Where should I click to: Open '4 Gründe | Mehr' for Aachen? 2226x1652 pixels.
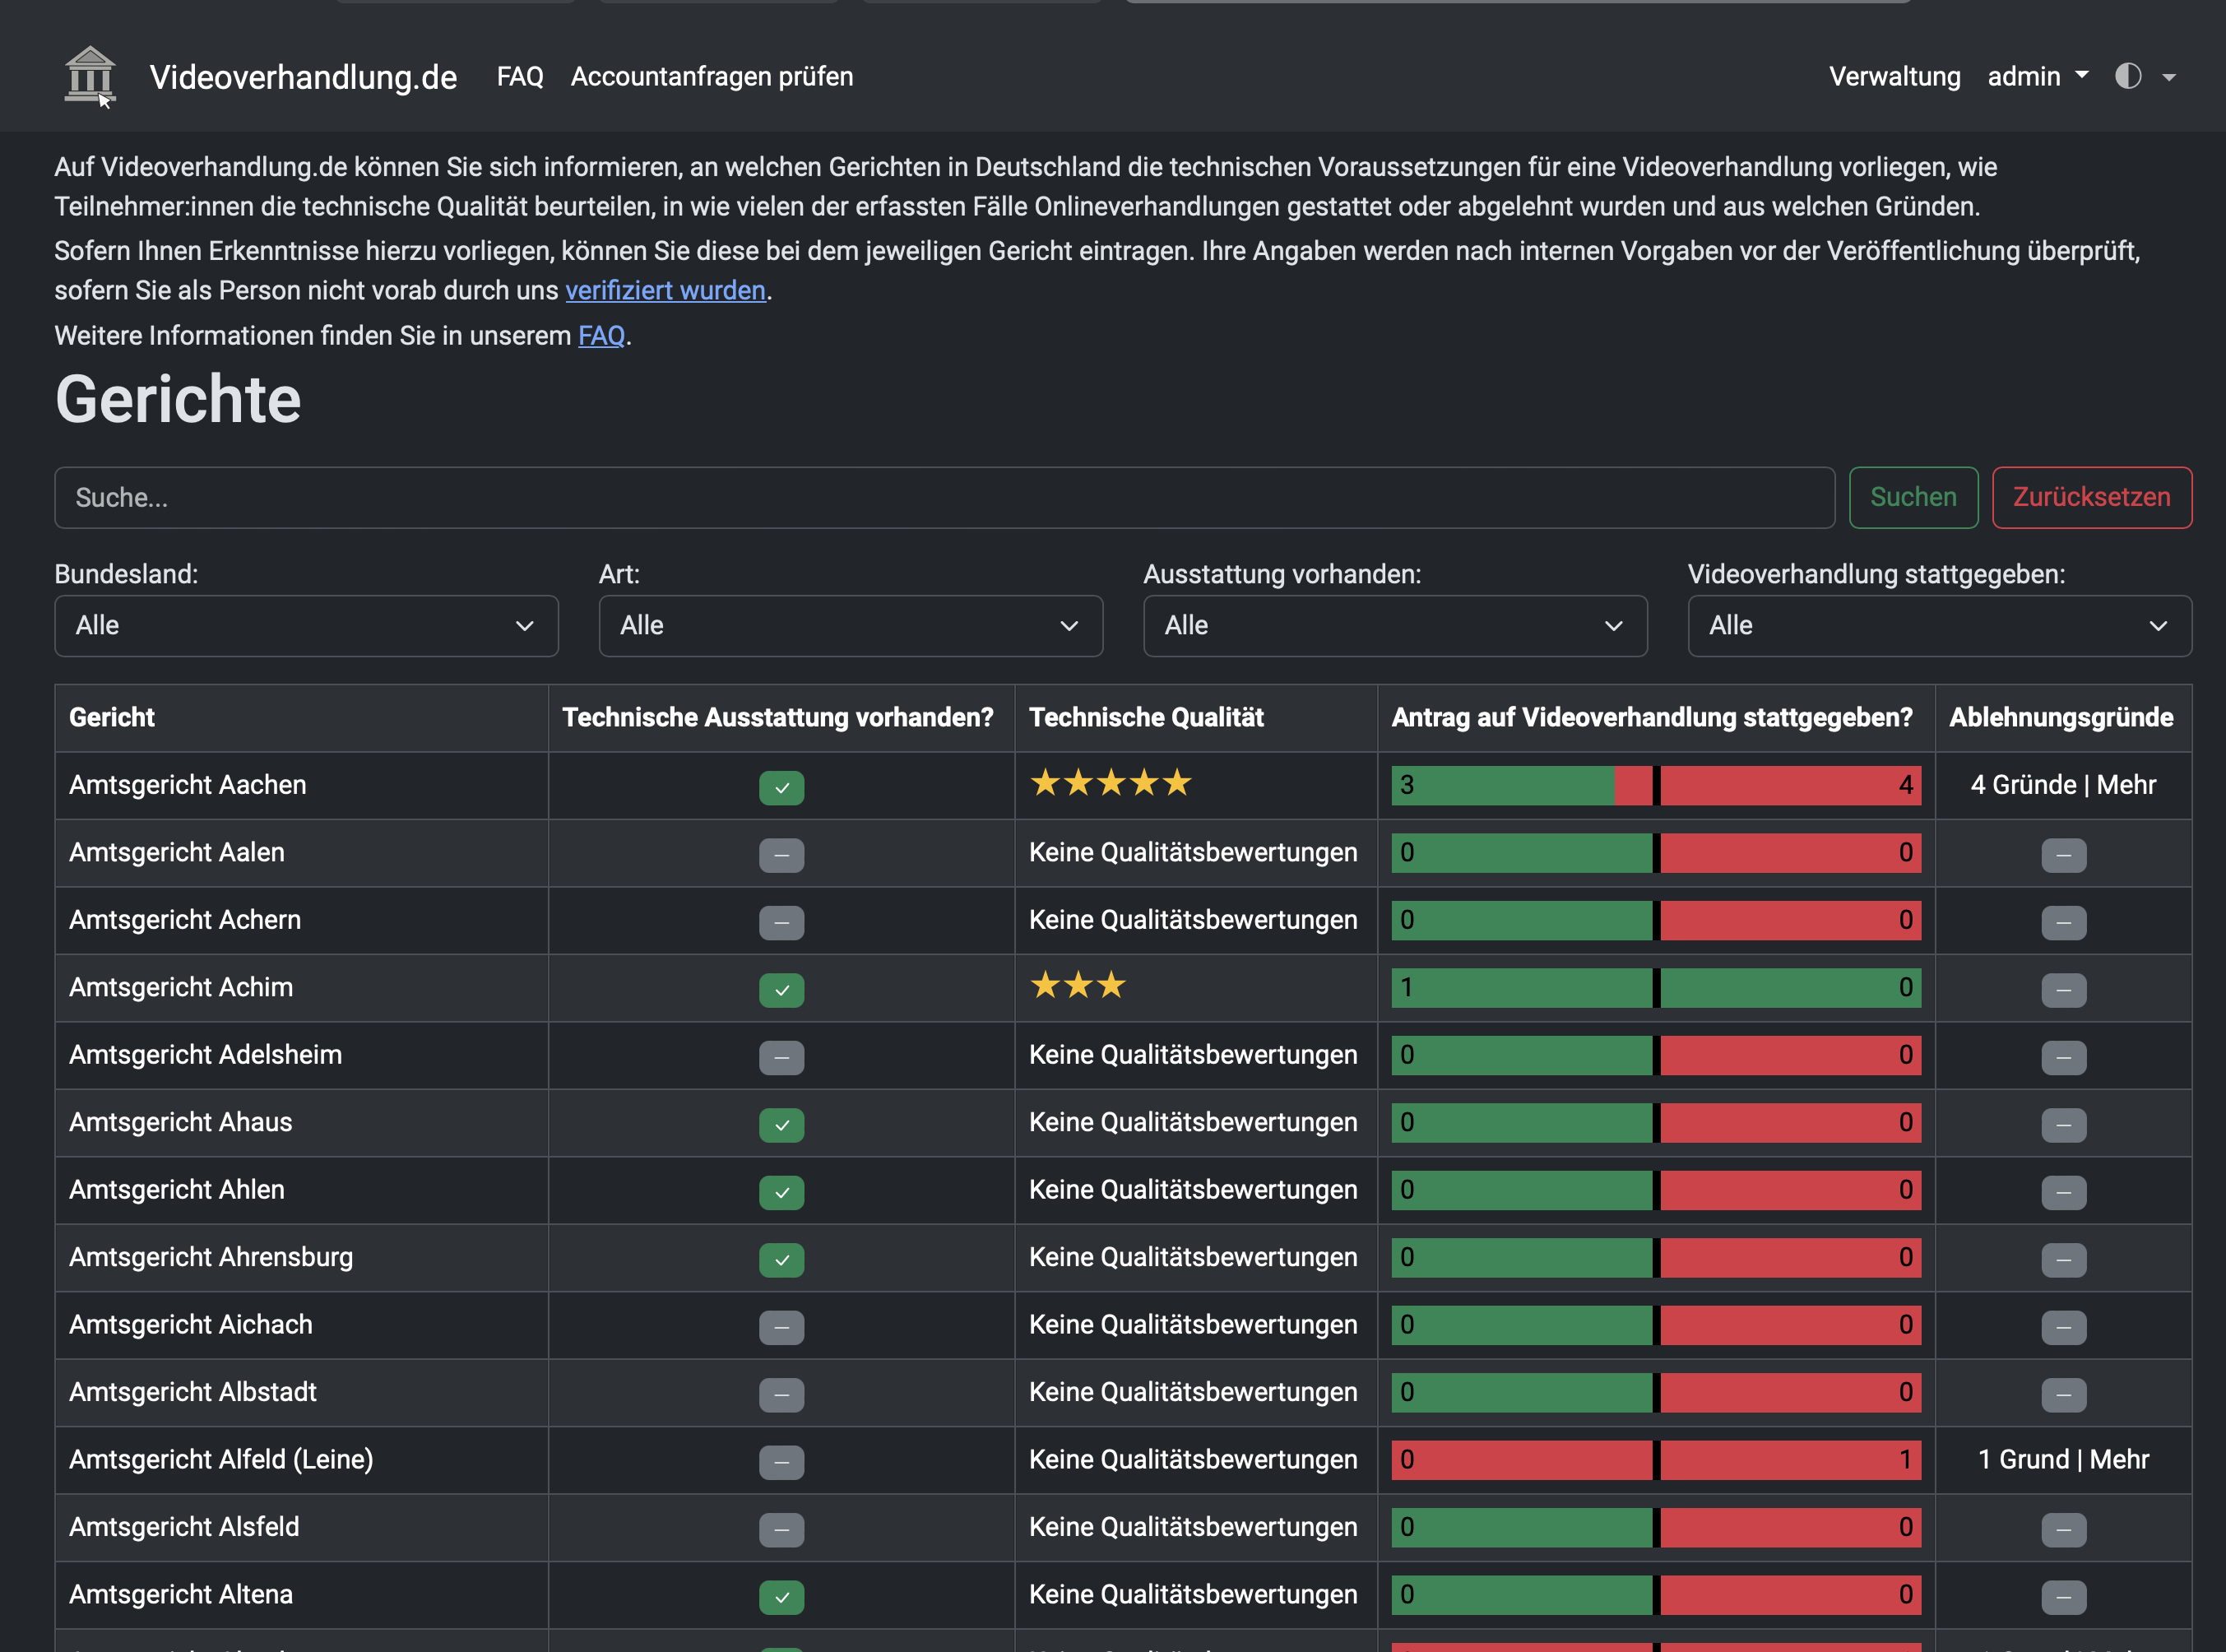pyautogui.click(x=2063, y=785)
